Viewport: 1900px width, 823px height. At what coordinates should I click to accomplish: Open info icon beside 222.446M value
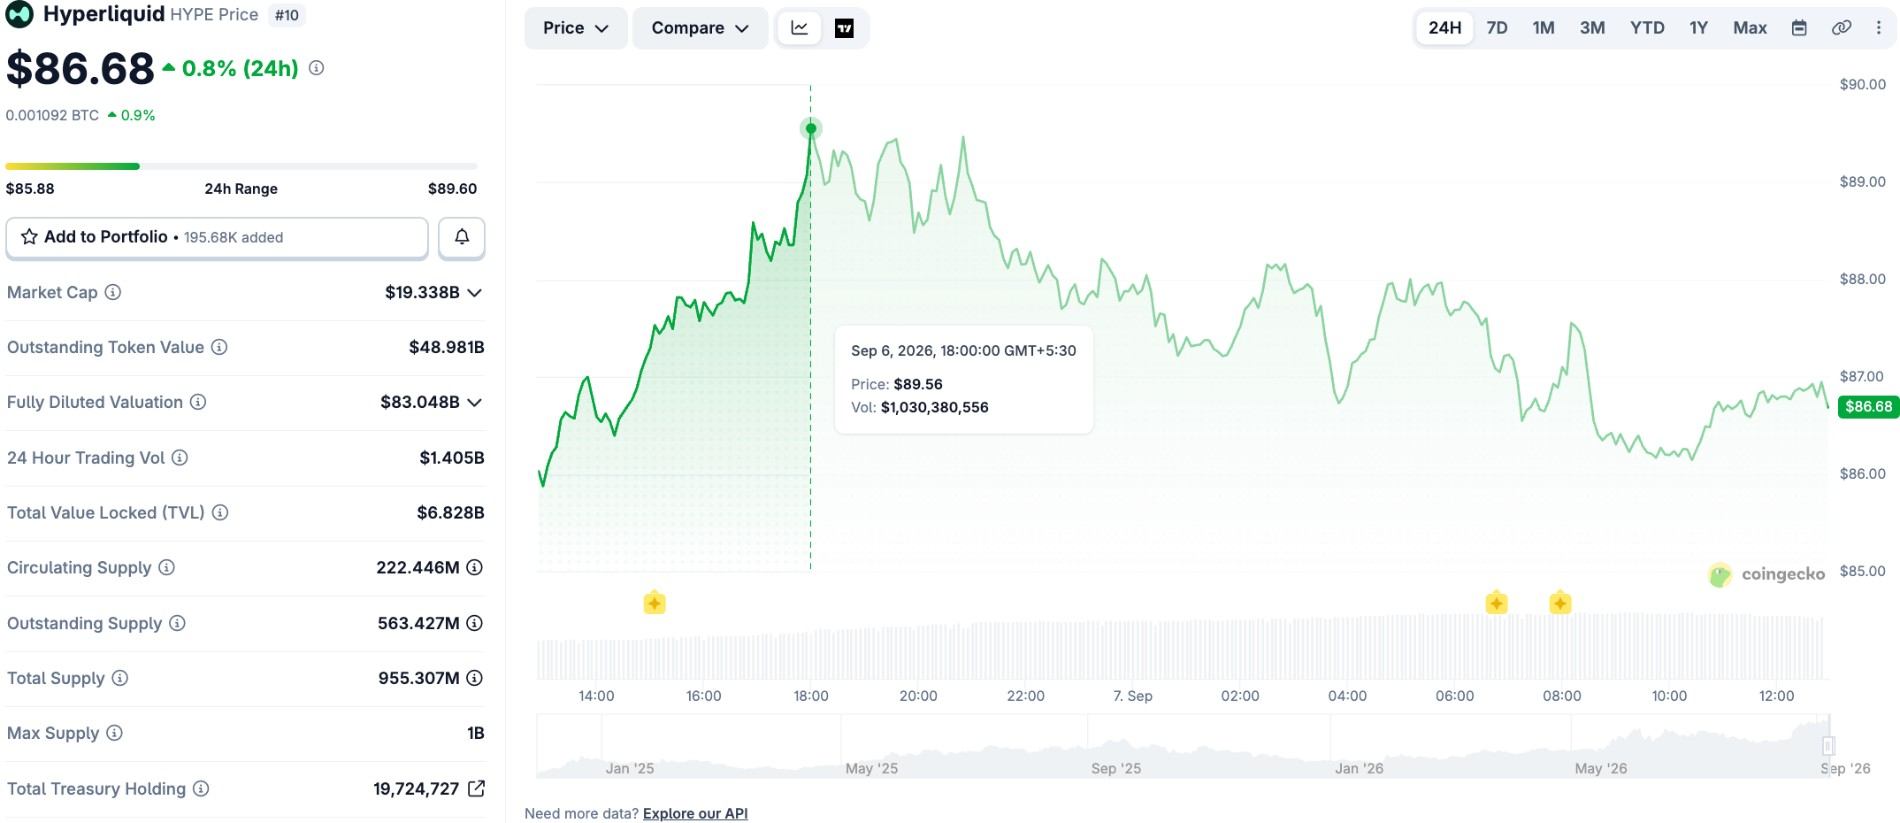coord(475,567)
